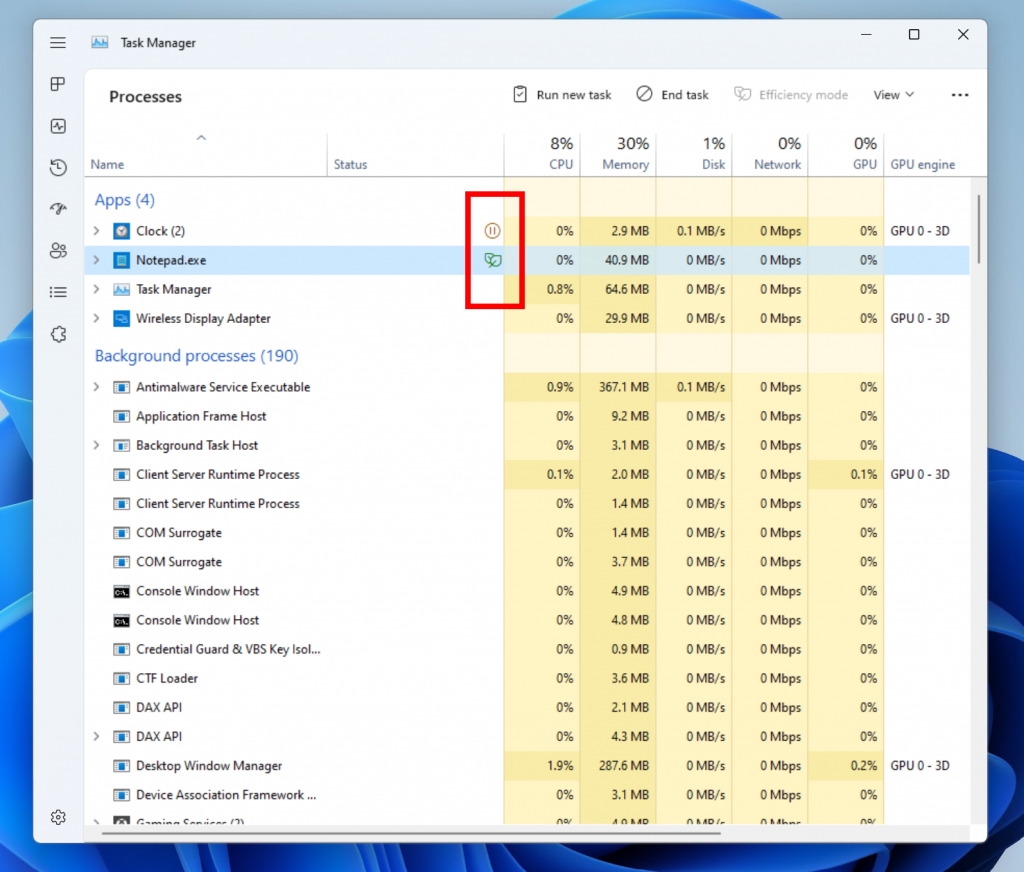Image resolution: width=1024 pixels, height=872 pixels.
Task: Select the Startup apps section
Action: 57,208
